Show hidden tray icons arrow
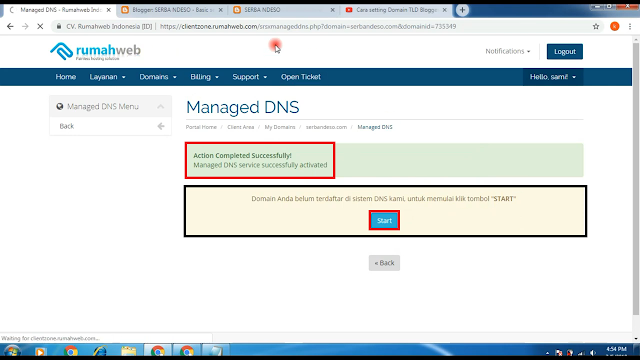This screenshot has height=360, width=640. 547,353
